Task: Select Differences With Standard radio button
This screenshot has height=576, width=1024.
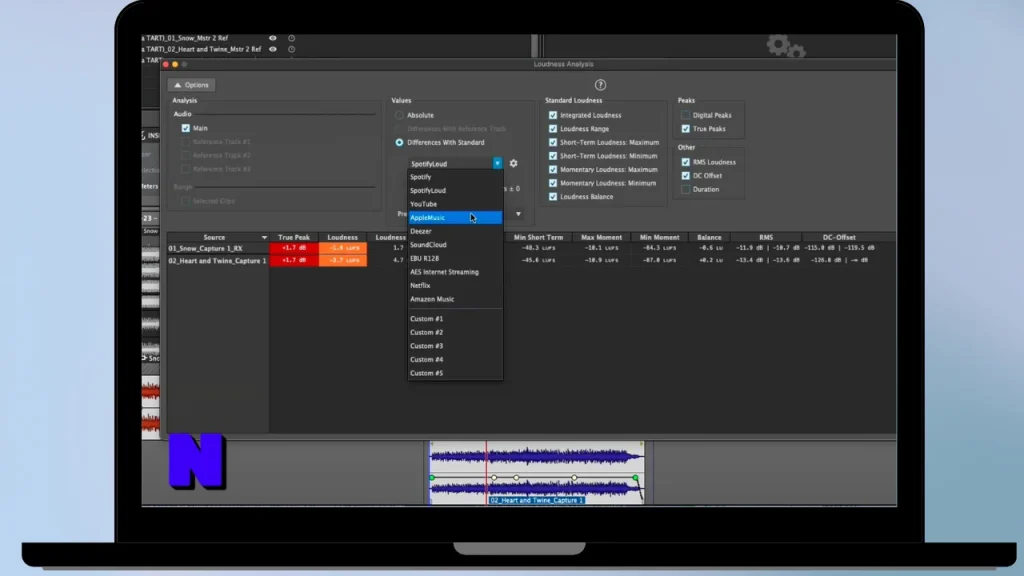Action: tap(399, 142)
